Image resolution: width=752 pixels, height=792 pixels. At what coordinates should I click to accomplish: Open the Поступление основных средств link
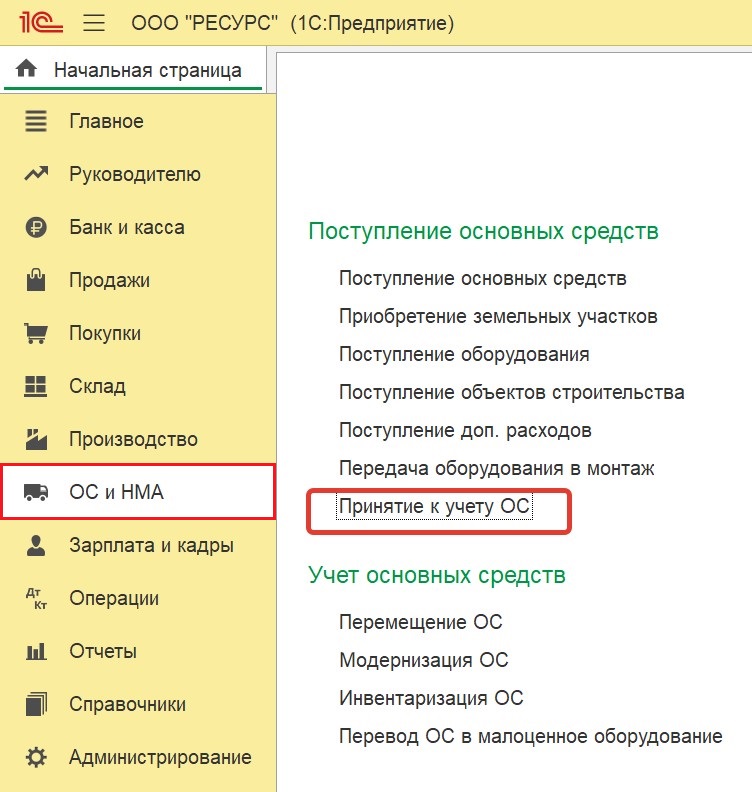483,278
